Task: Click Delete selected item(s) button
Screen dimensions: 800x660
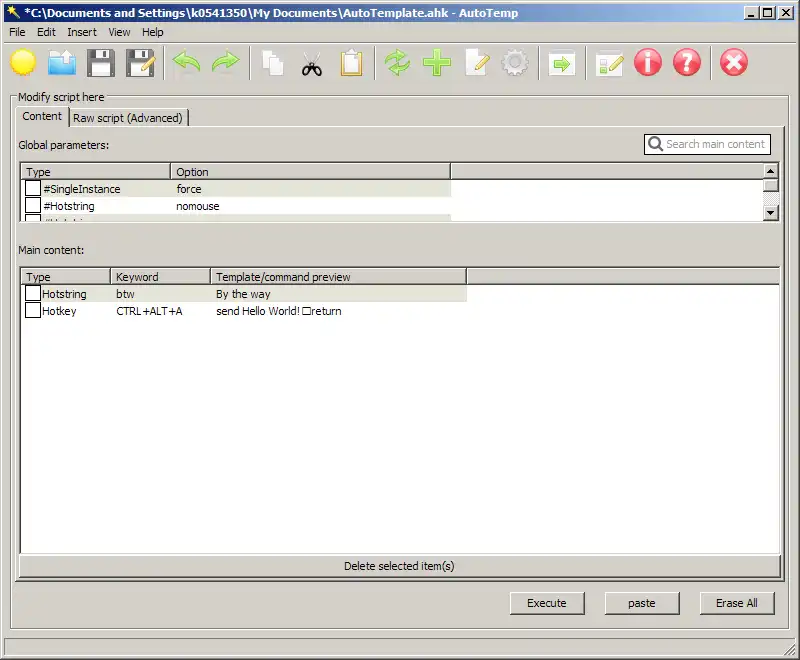Action: [x=399, y=566]
